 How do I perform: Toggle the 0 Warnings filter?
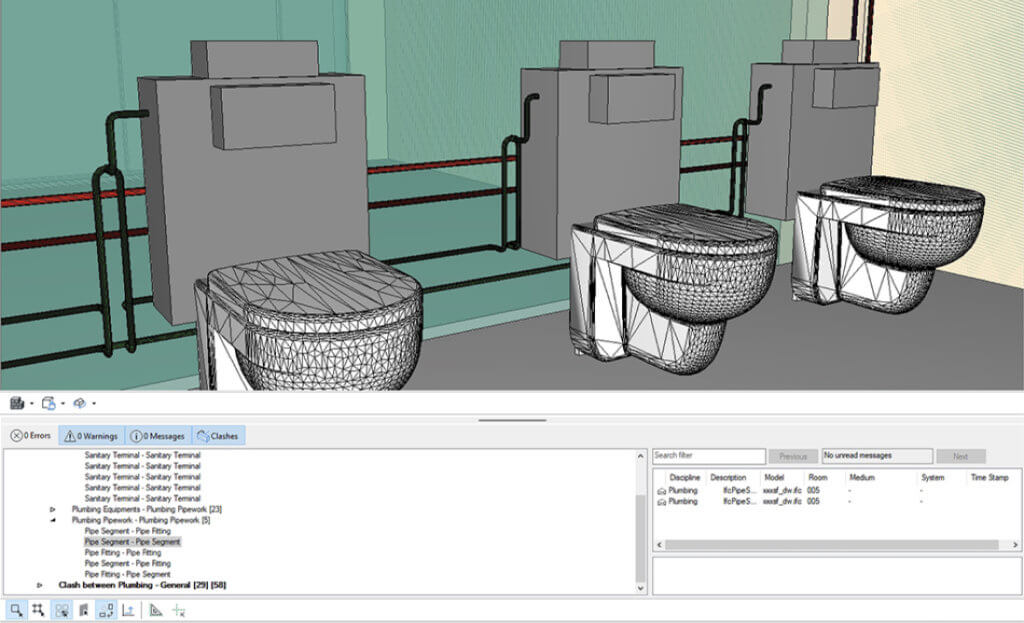[90, 436]
